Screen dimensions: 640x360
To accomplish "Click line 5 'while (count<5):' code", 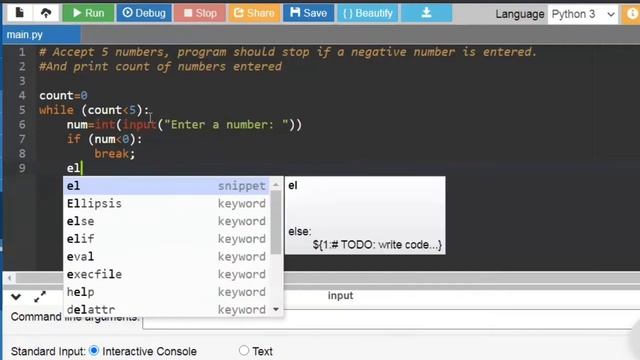I will click(94, 110).
